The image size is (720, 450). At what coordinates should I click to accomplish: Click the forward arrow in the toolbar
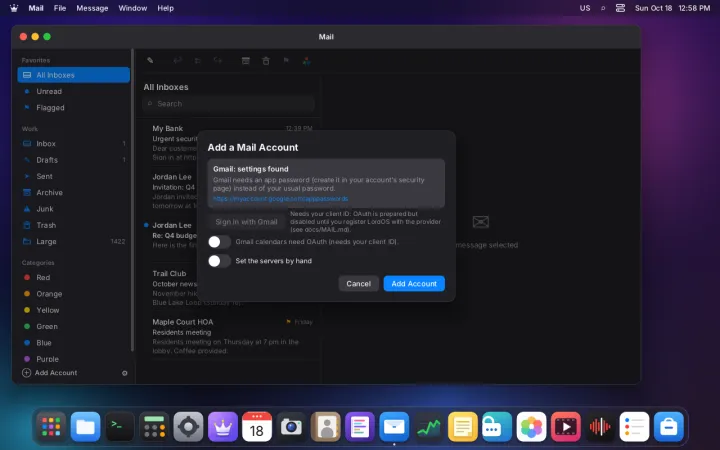[218, 61]
